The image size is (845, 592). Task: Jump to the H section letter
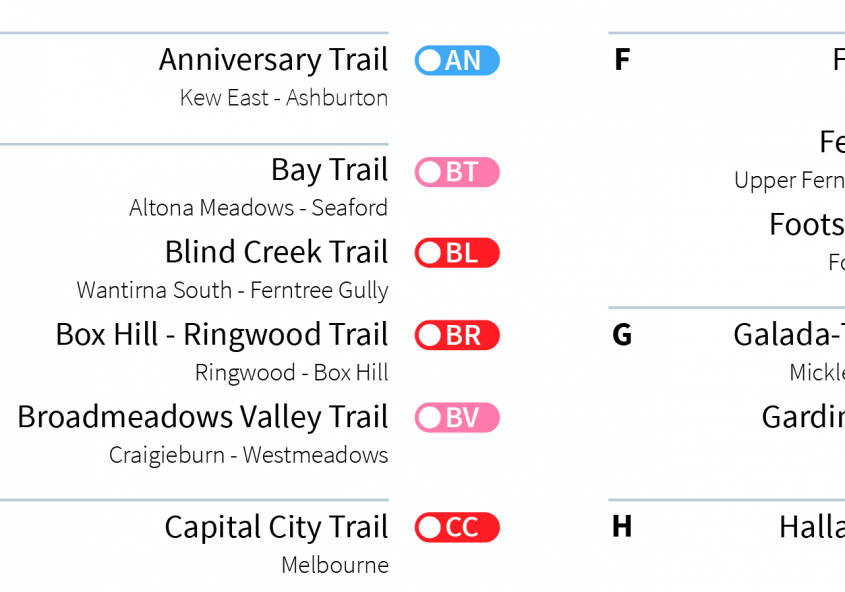click(622, 527)
